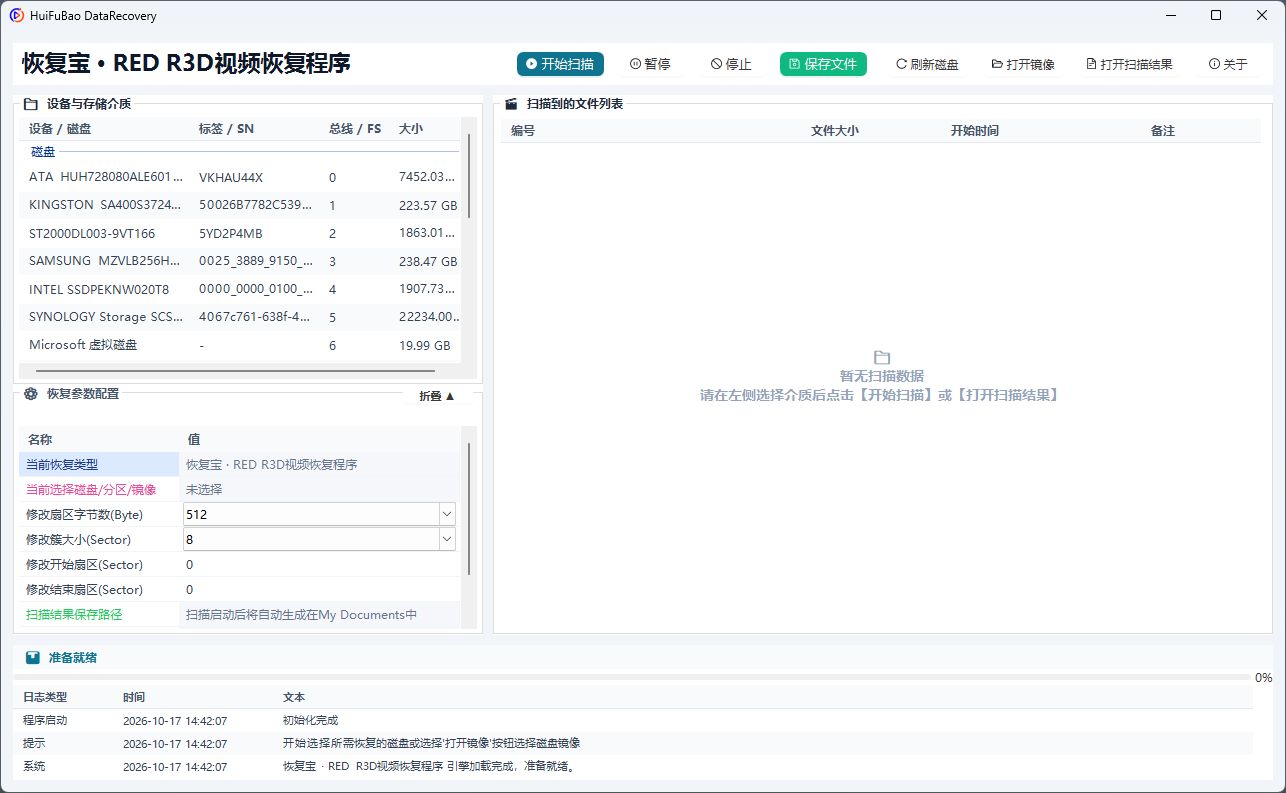Image resolution: width=1286 pixels, height=793 pixels.
Task: Select the ATA HUH728080ALE601 disk row
Action: pyautogui.click(x=240, y=177)
